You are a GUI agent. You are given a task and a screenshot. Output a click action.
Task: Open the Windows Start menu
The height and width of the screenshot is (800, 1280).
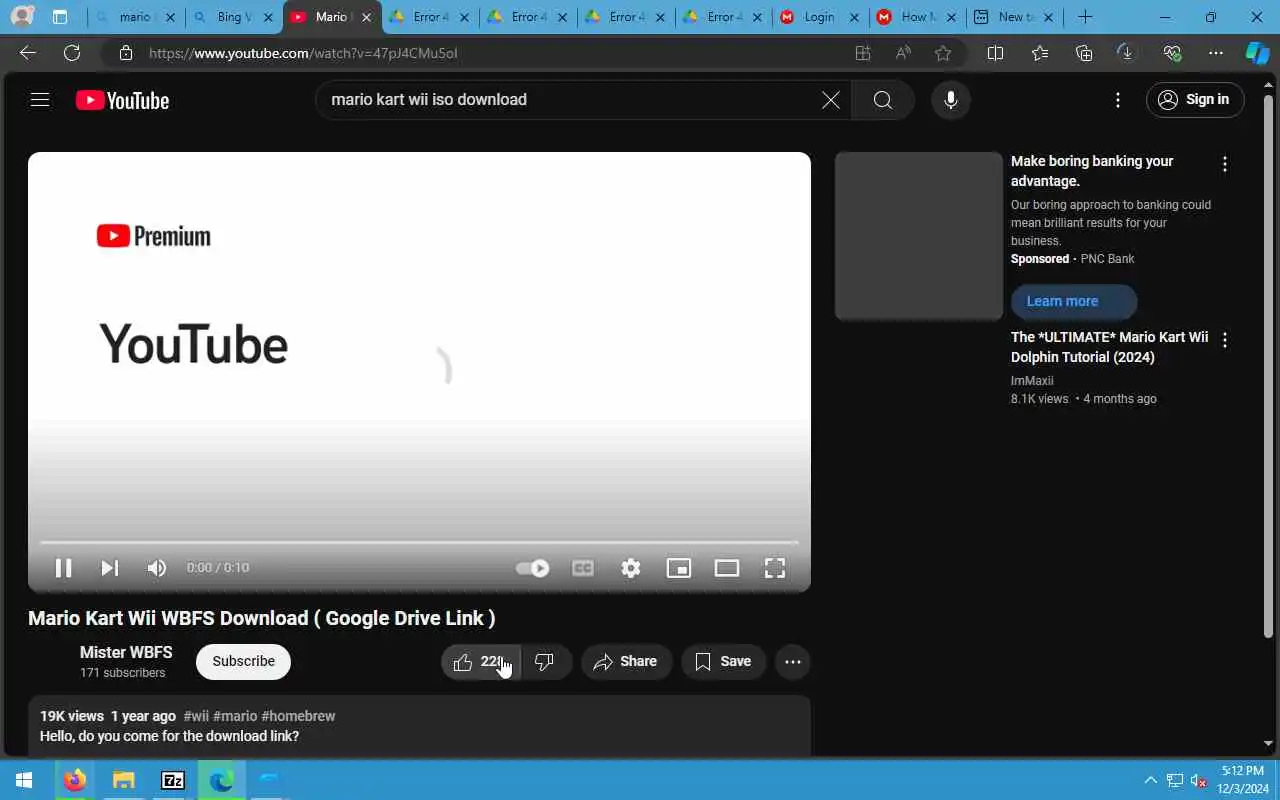[x=24, y=780]
